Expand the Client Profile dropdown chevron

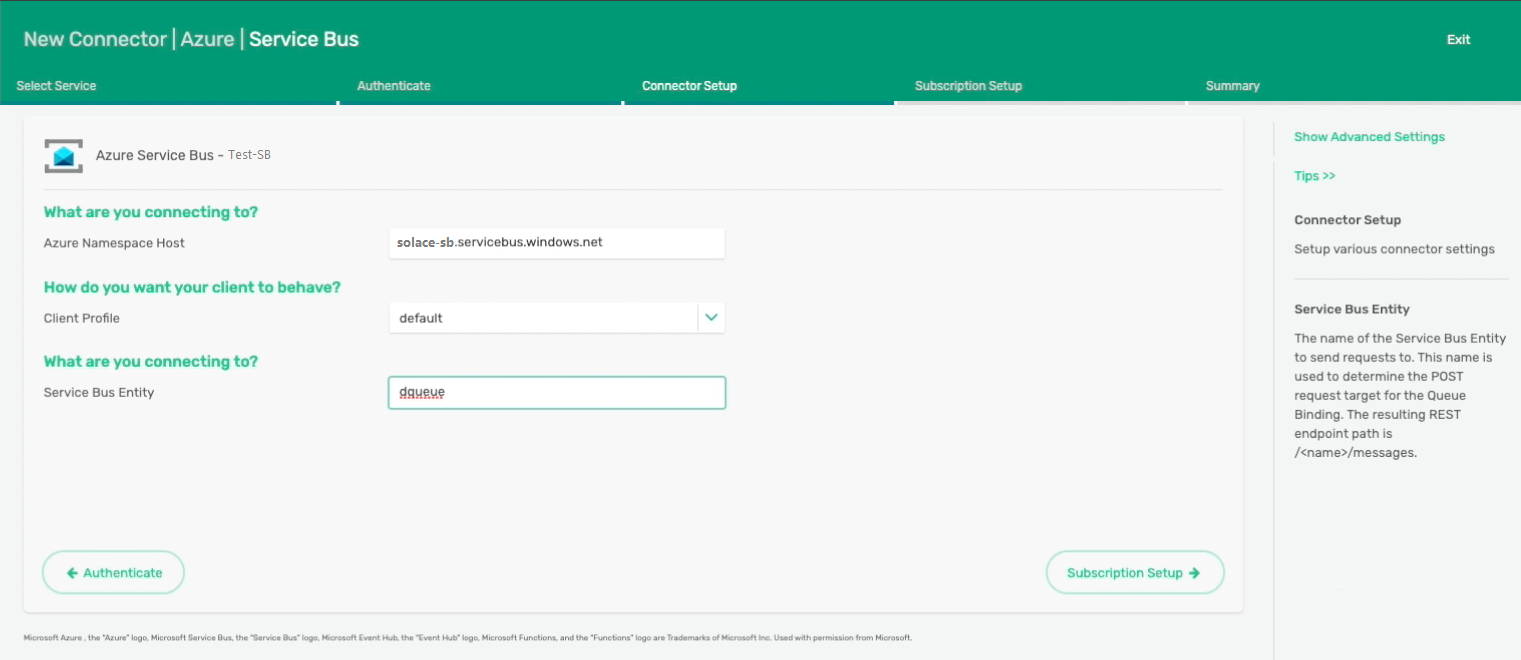coord(711,318)
